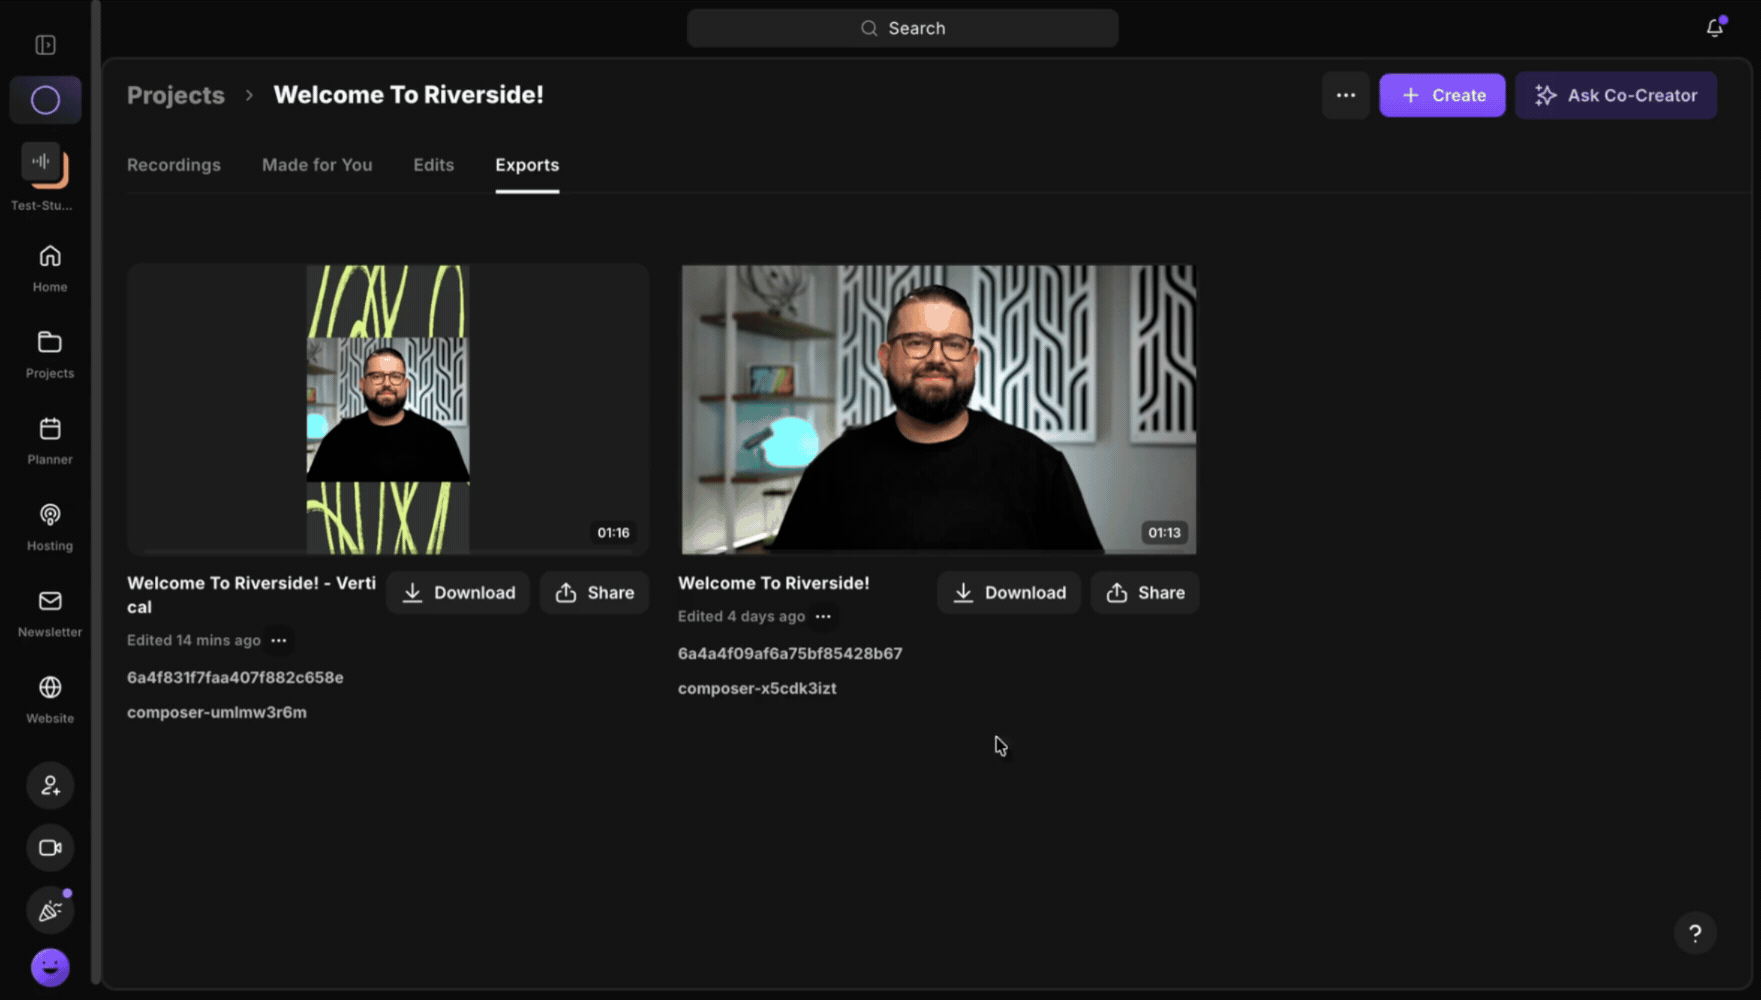Select the Test-Stu... studio icon
Viewport: 1761px width, 1000px height.
[44, 165]
